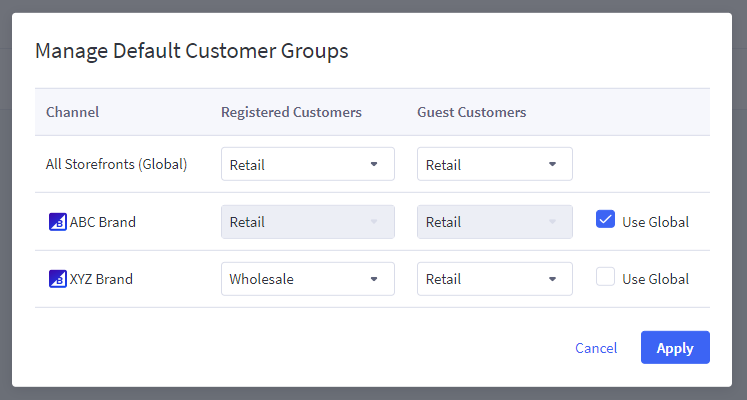Select the All Storefronts (Global) row label

coord(117,164)
